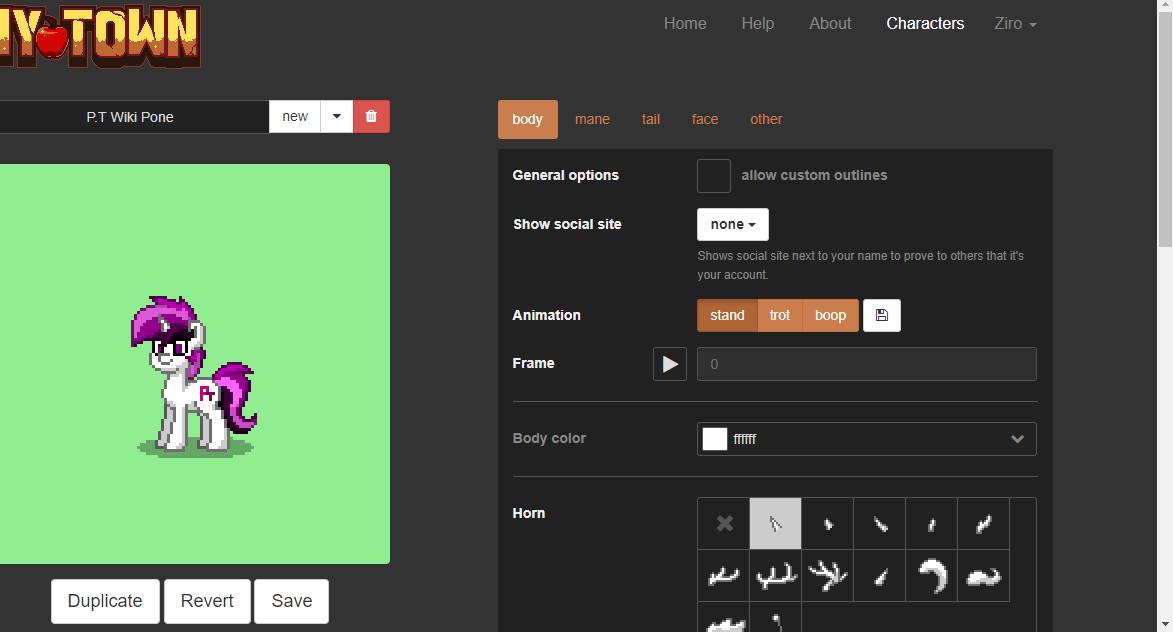The image size is (1173, 632).
Task: Expand the Body color picker chevron
Action: [x=1017, y=439]
